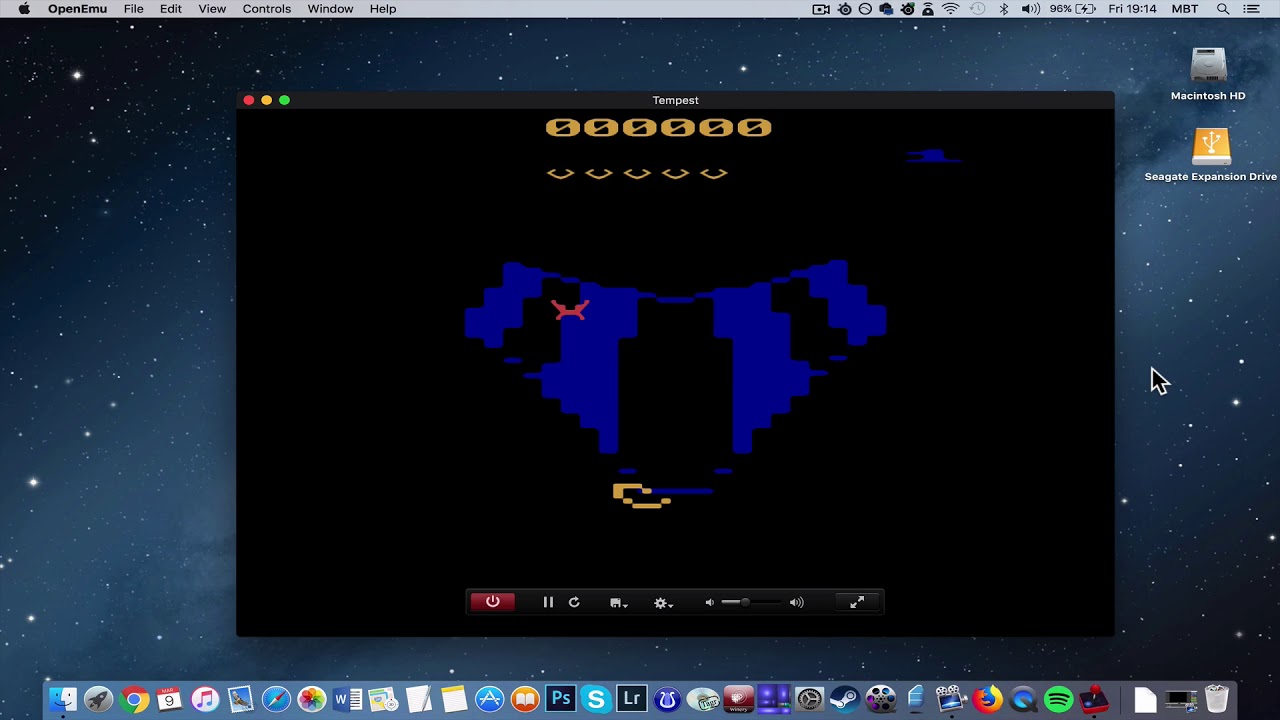Open QuickTime Player from the Dock
The height and width of the screenshot is (720, 1280).
click(x=1023, y=699)
